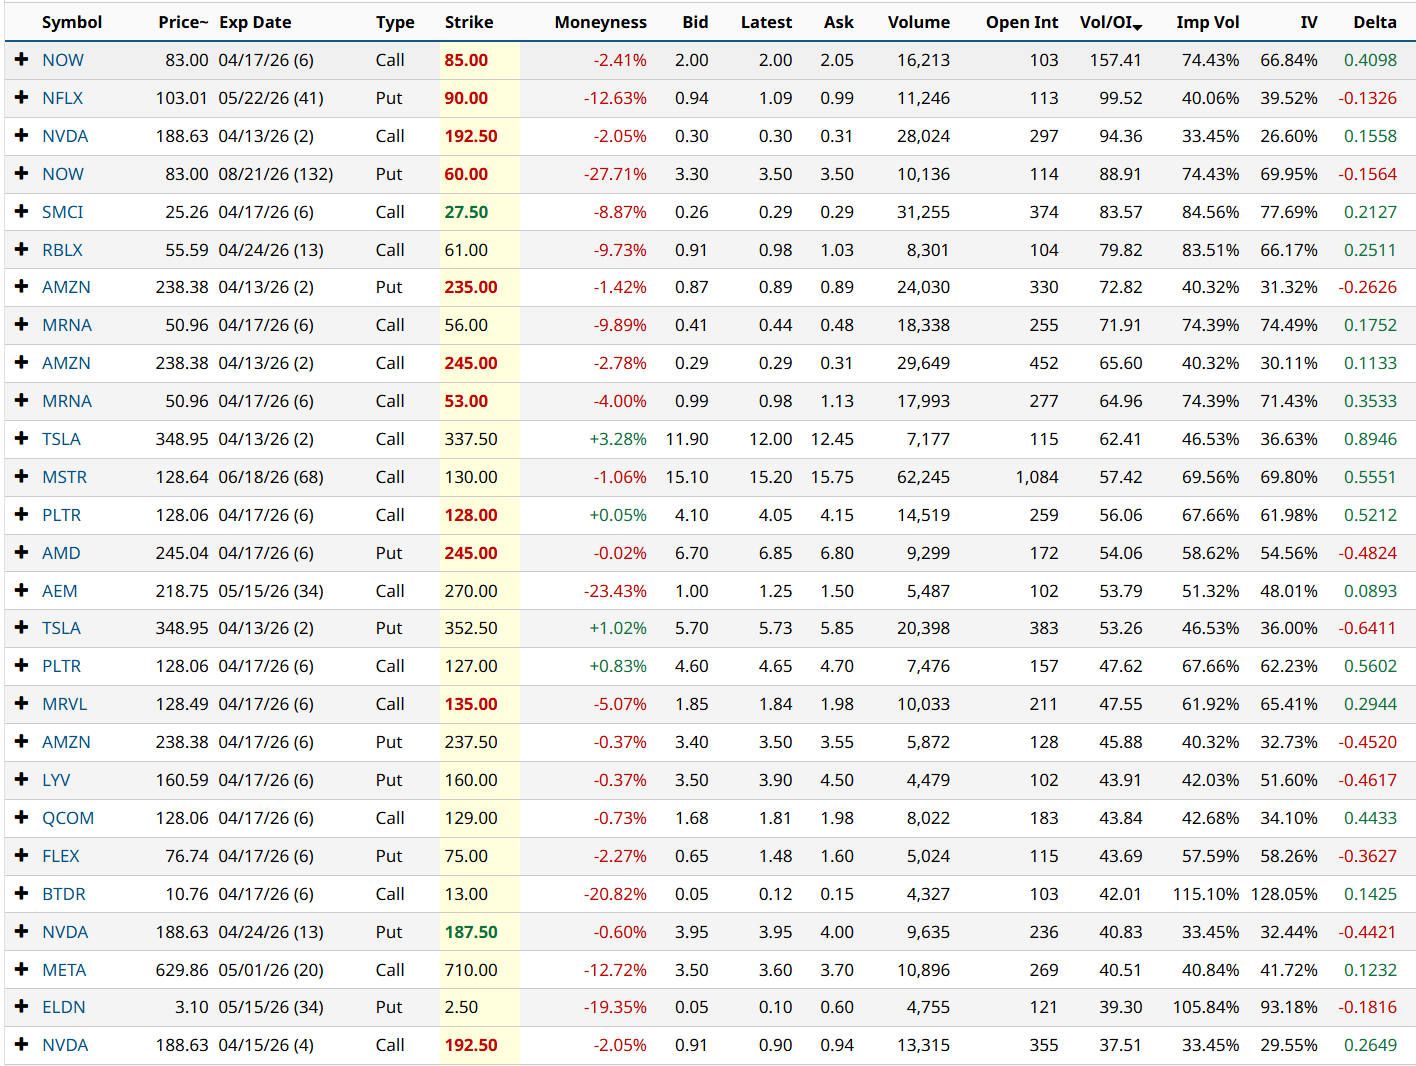Screen dimensions: 1416x1066
Task: Select the moneyness value -27.71%
Action: [x=616, y=174]
